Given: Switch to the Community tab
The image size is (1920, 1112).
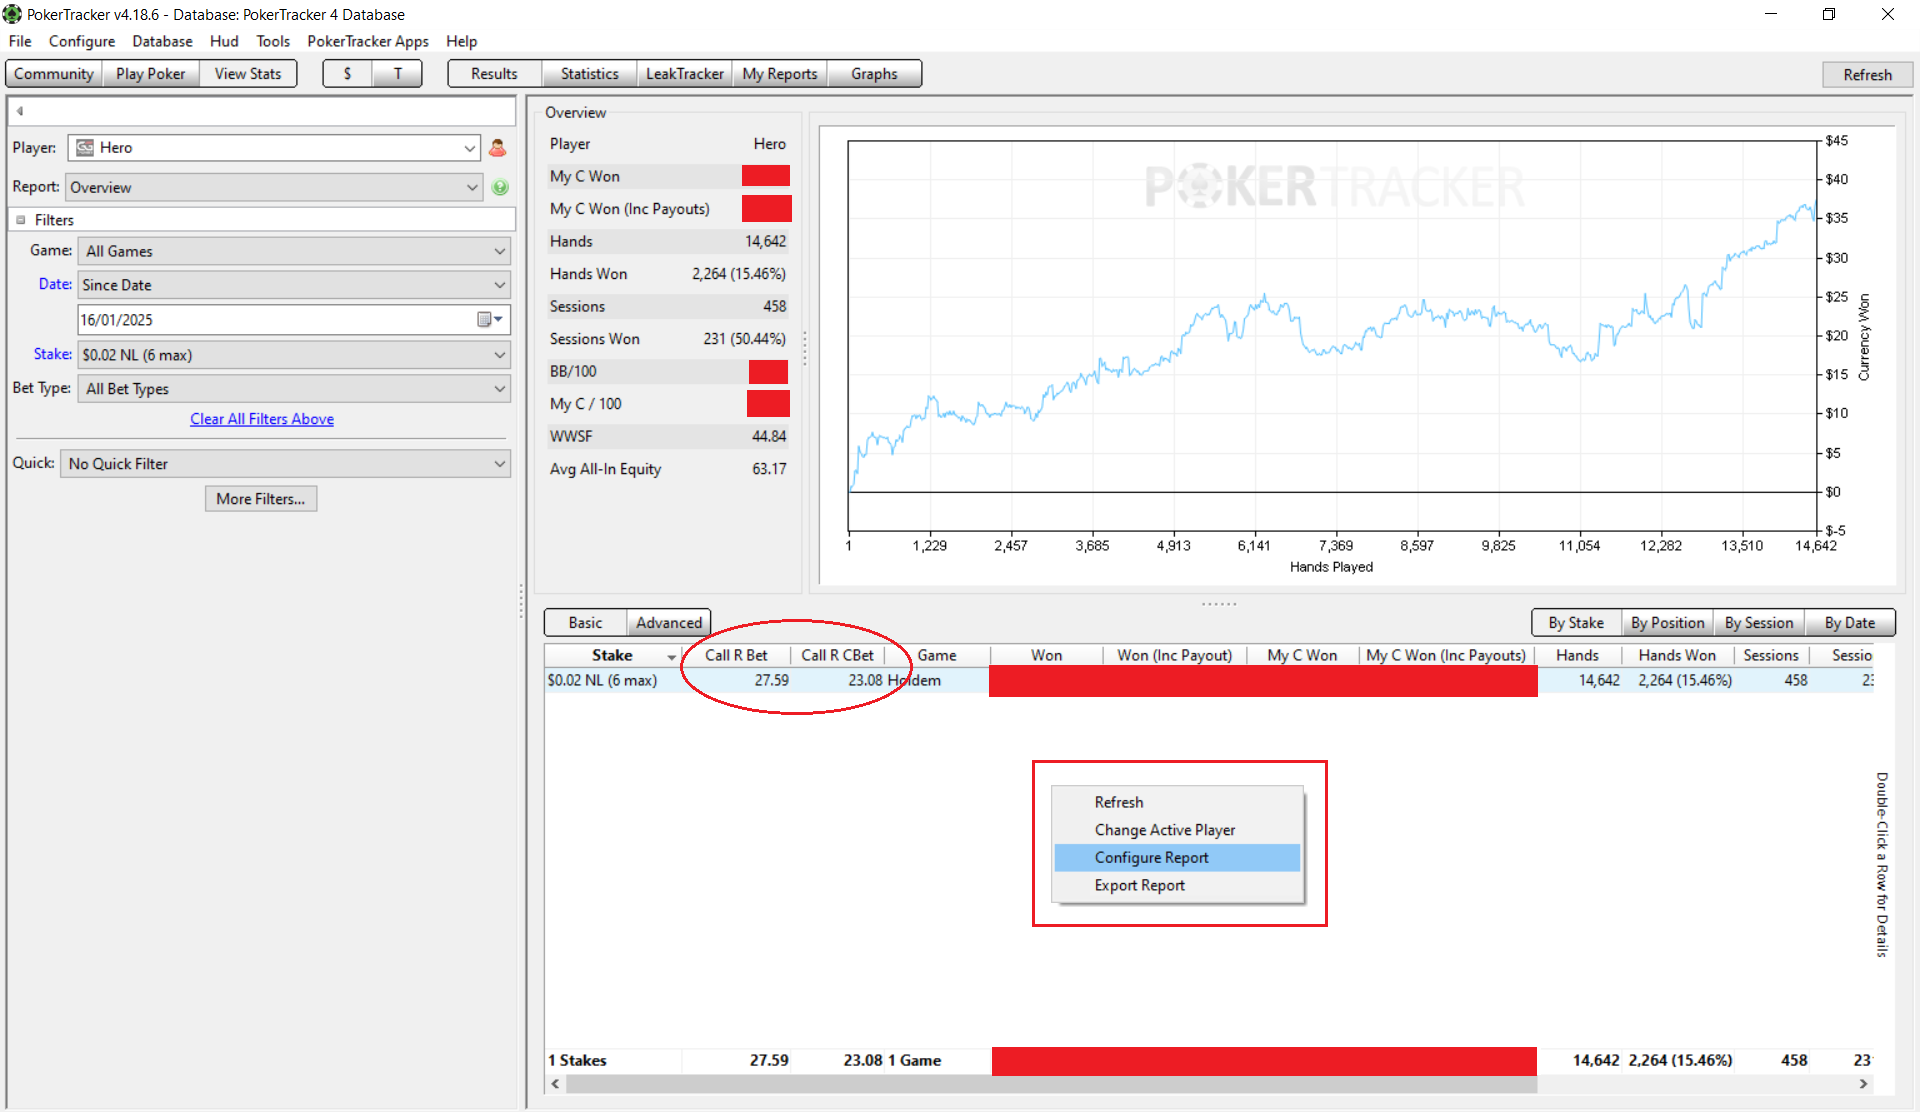Looking at the screenshot, I should click(54, 74).
